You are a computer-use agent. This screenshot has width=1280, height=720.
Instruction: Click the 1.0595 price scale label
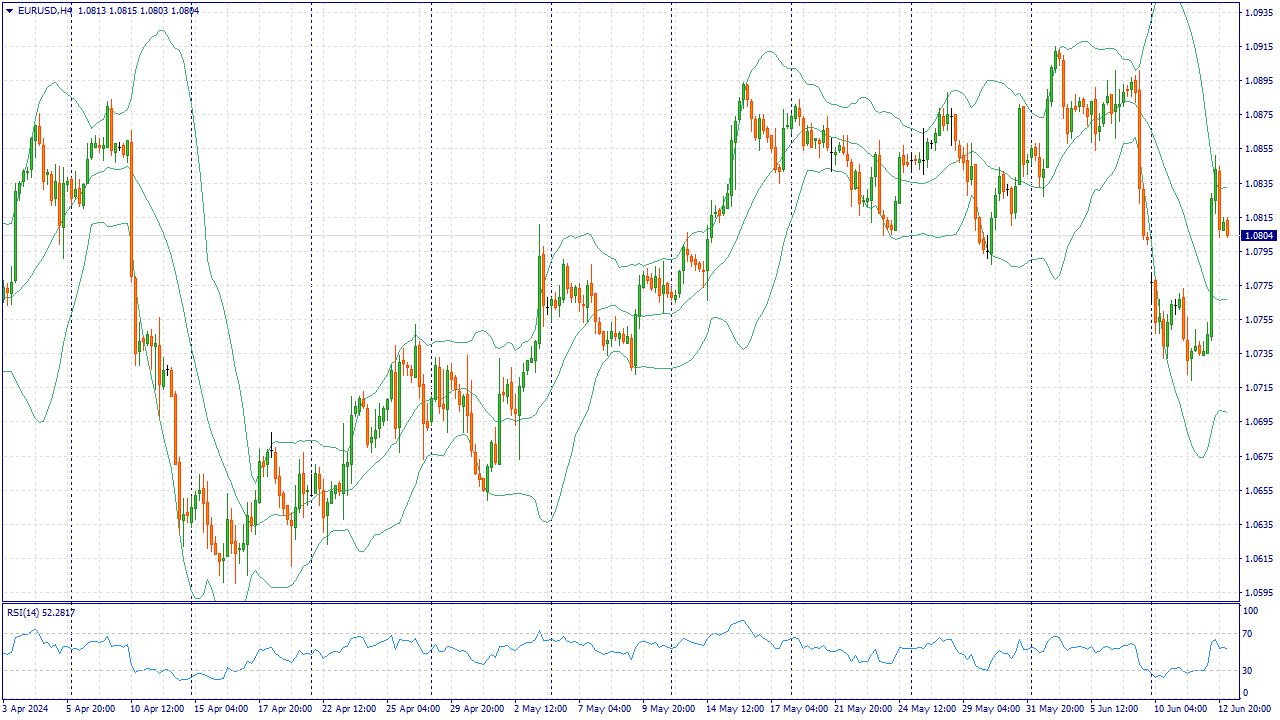(1258, 592)
